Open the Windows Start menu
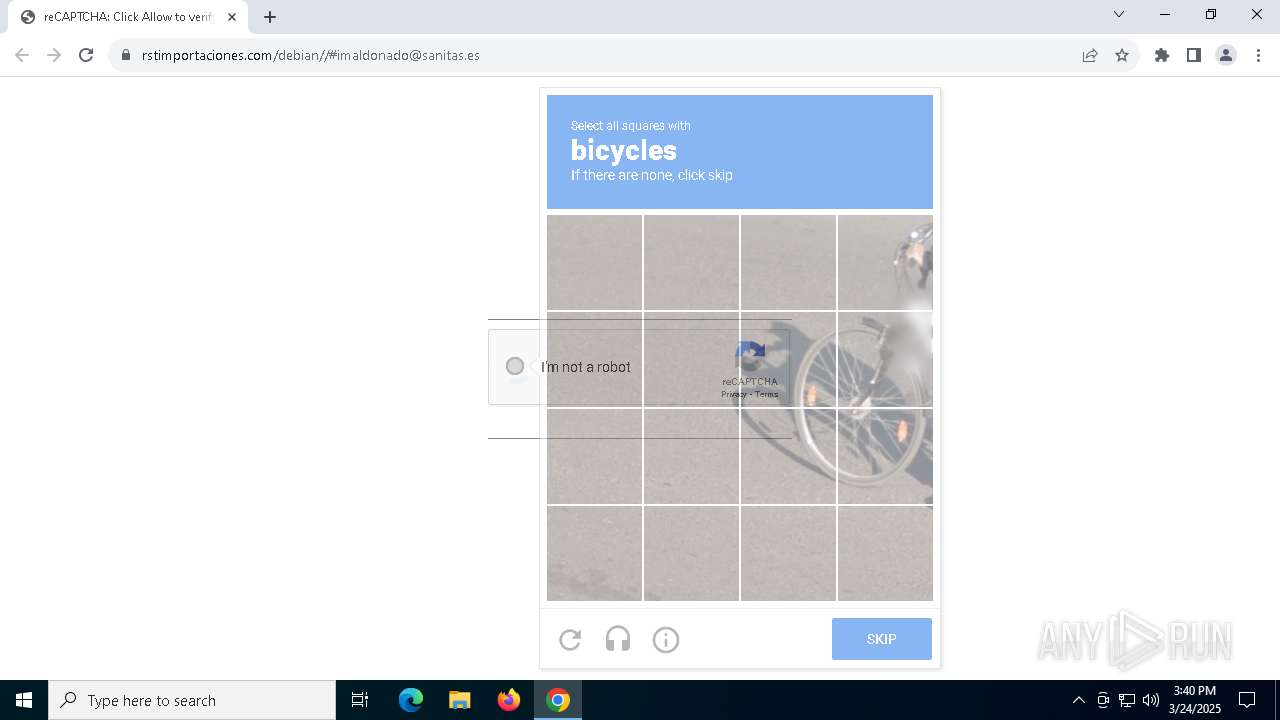 pos(24,700)
